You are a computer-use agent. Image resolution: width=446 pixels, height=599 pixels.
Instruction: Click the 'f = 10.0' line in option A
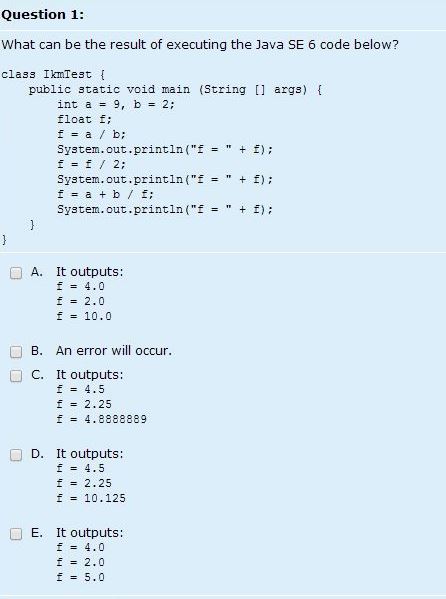(84, 316)
